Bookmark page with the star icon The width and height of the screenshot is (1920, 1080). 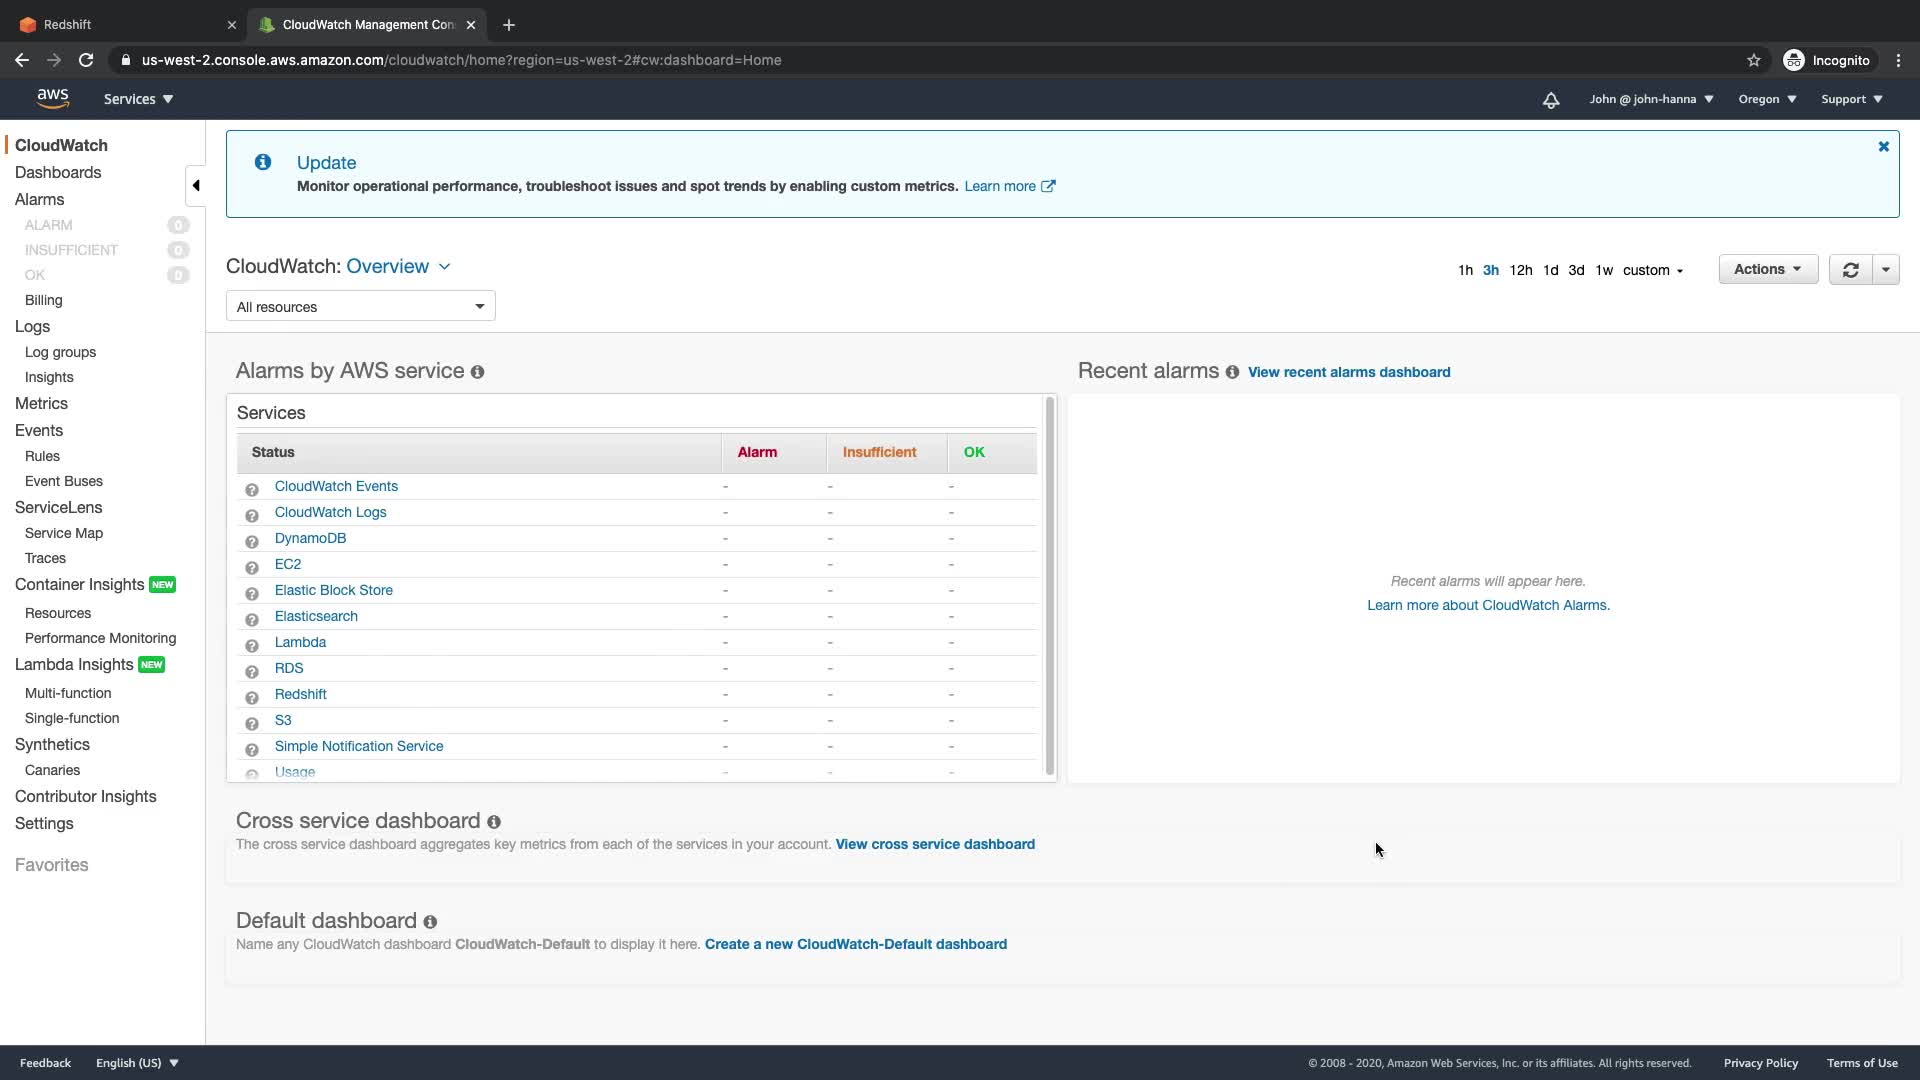pos(1753,60)
